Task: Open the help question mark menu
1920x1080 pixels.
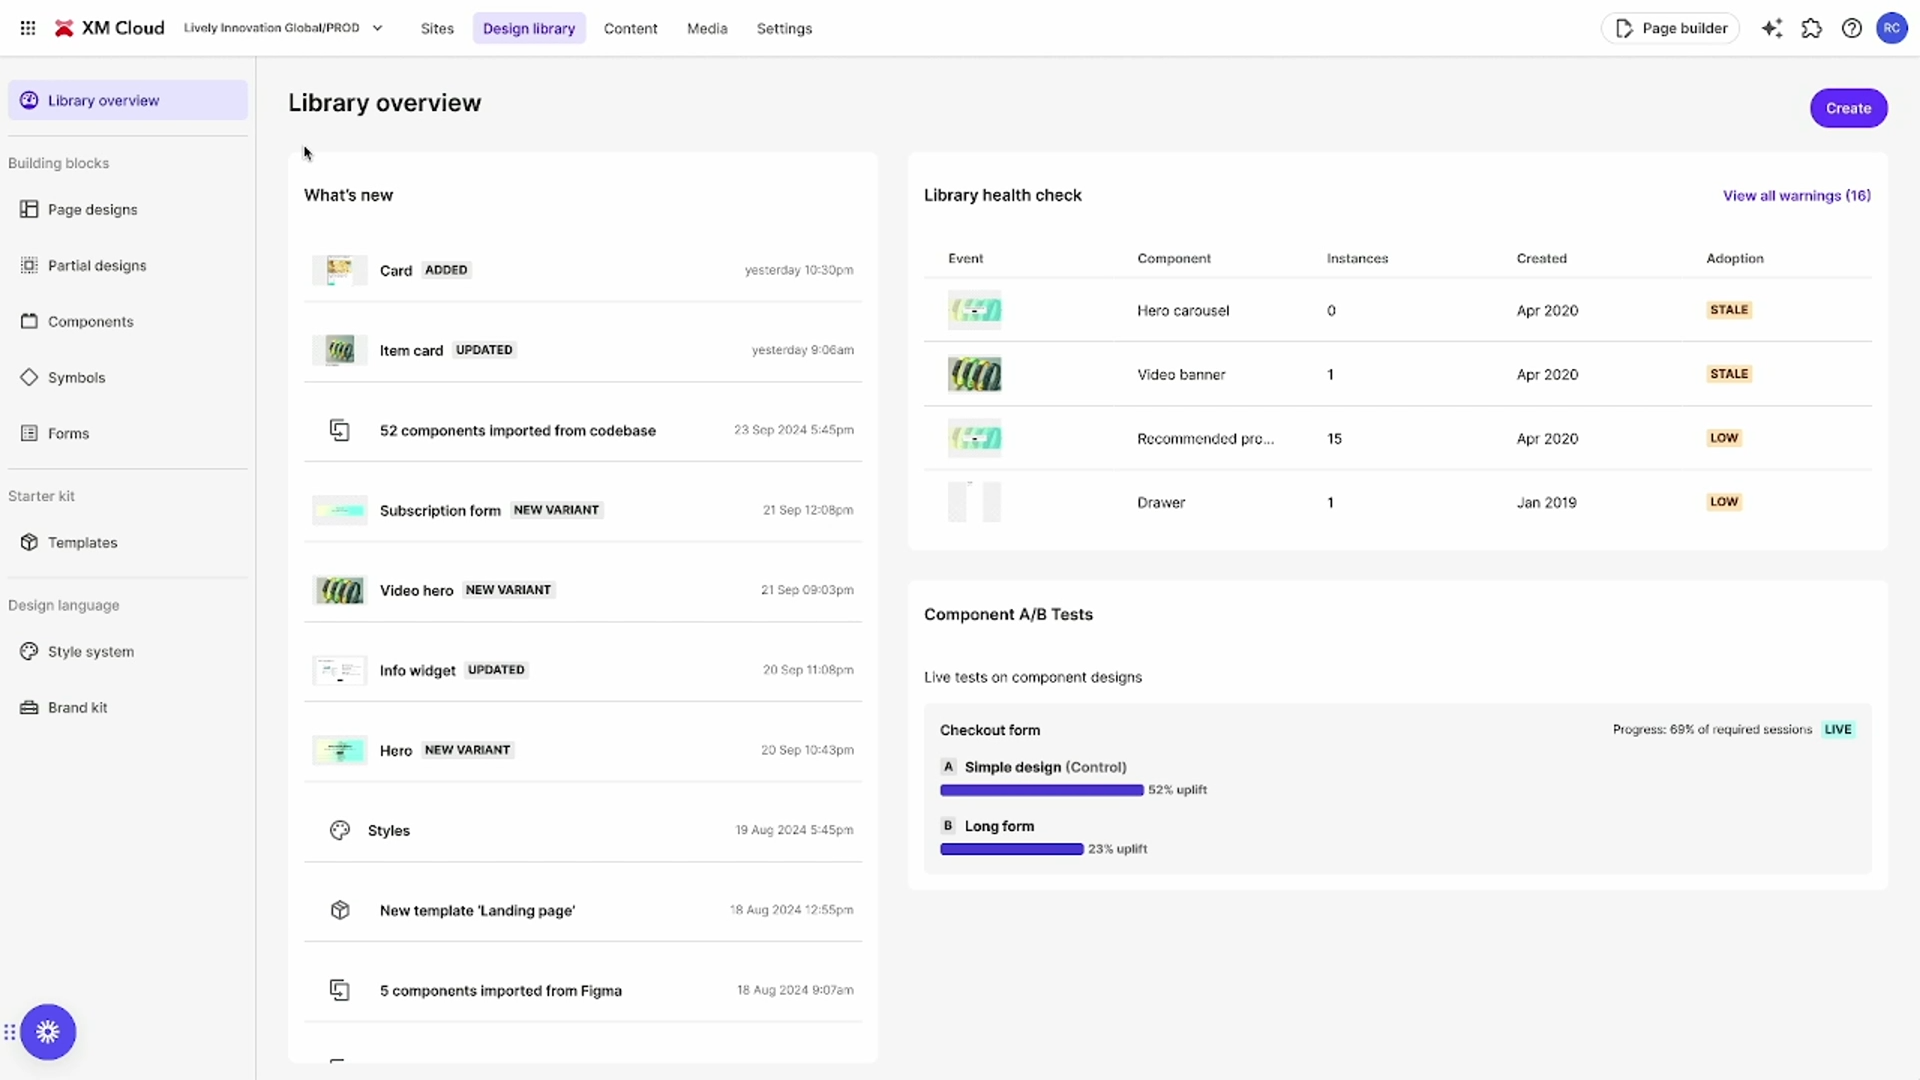Action: tap(1852, 28)
